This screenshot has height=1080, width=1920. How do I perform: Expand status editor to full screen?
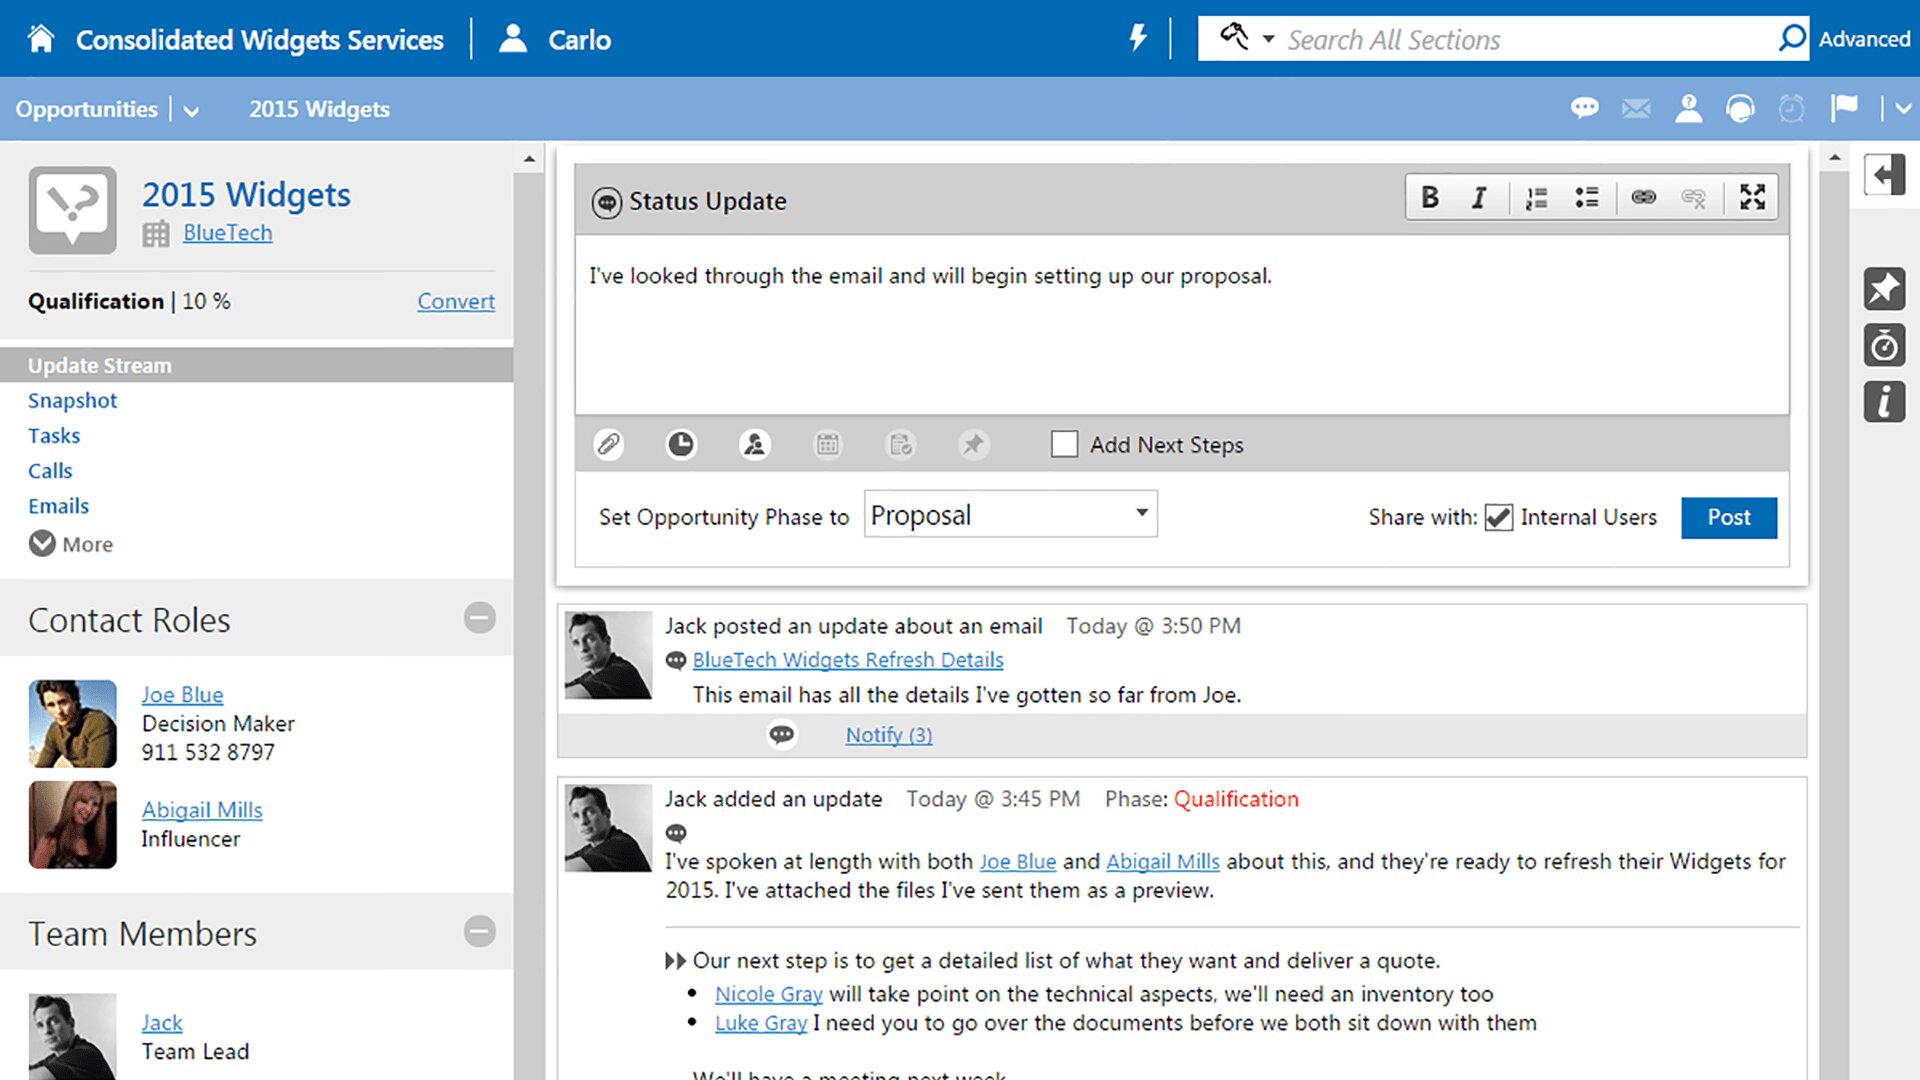point(1752,197)
